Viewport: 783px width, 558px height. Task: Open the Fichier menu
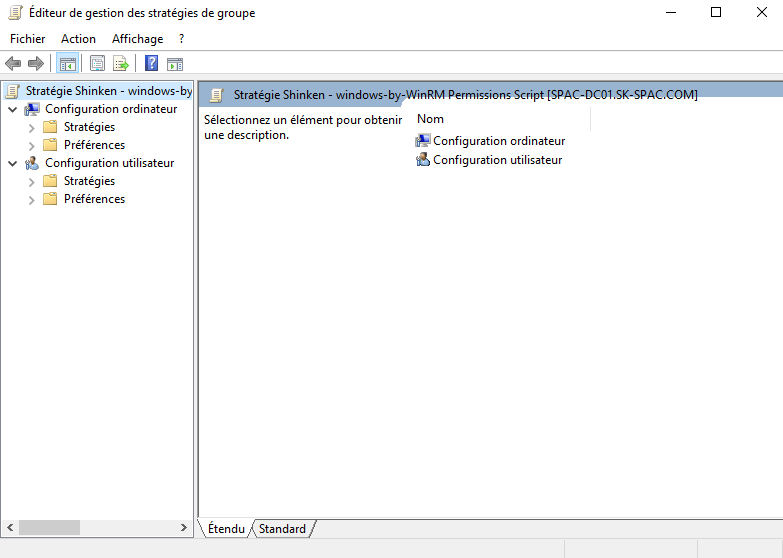point(28,39)
